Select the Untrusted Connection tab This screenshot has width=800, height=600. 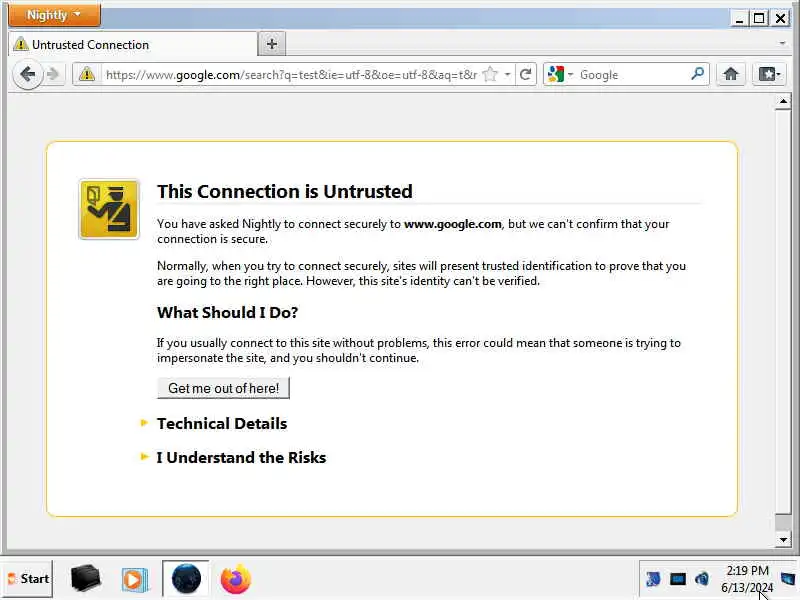point(134,44)
